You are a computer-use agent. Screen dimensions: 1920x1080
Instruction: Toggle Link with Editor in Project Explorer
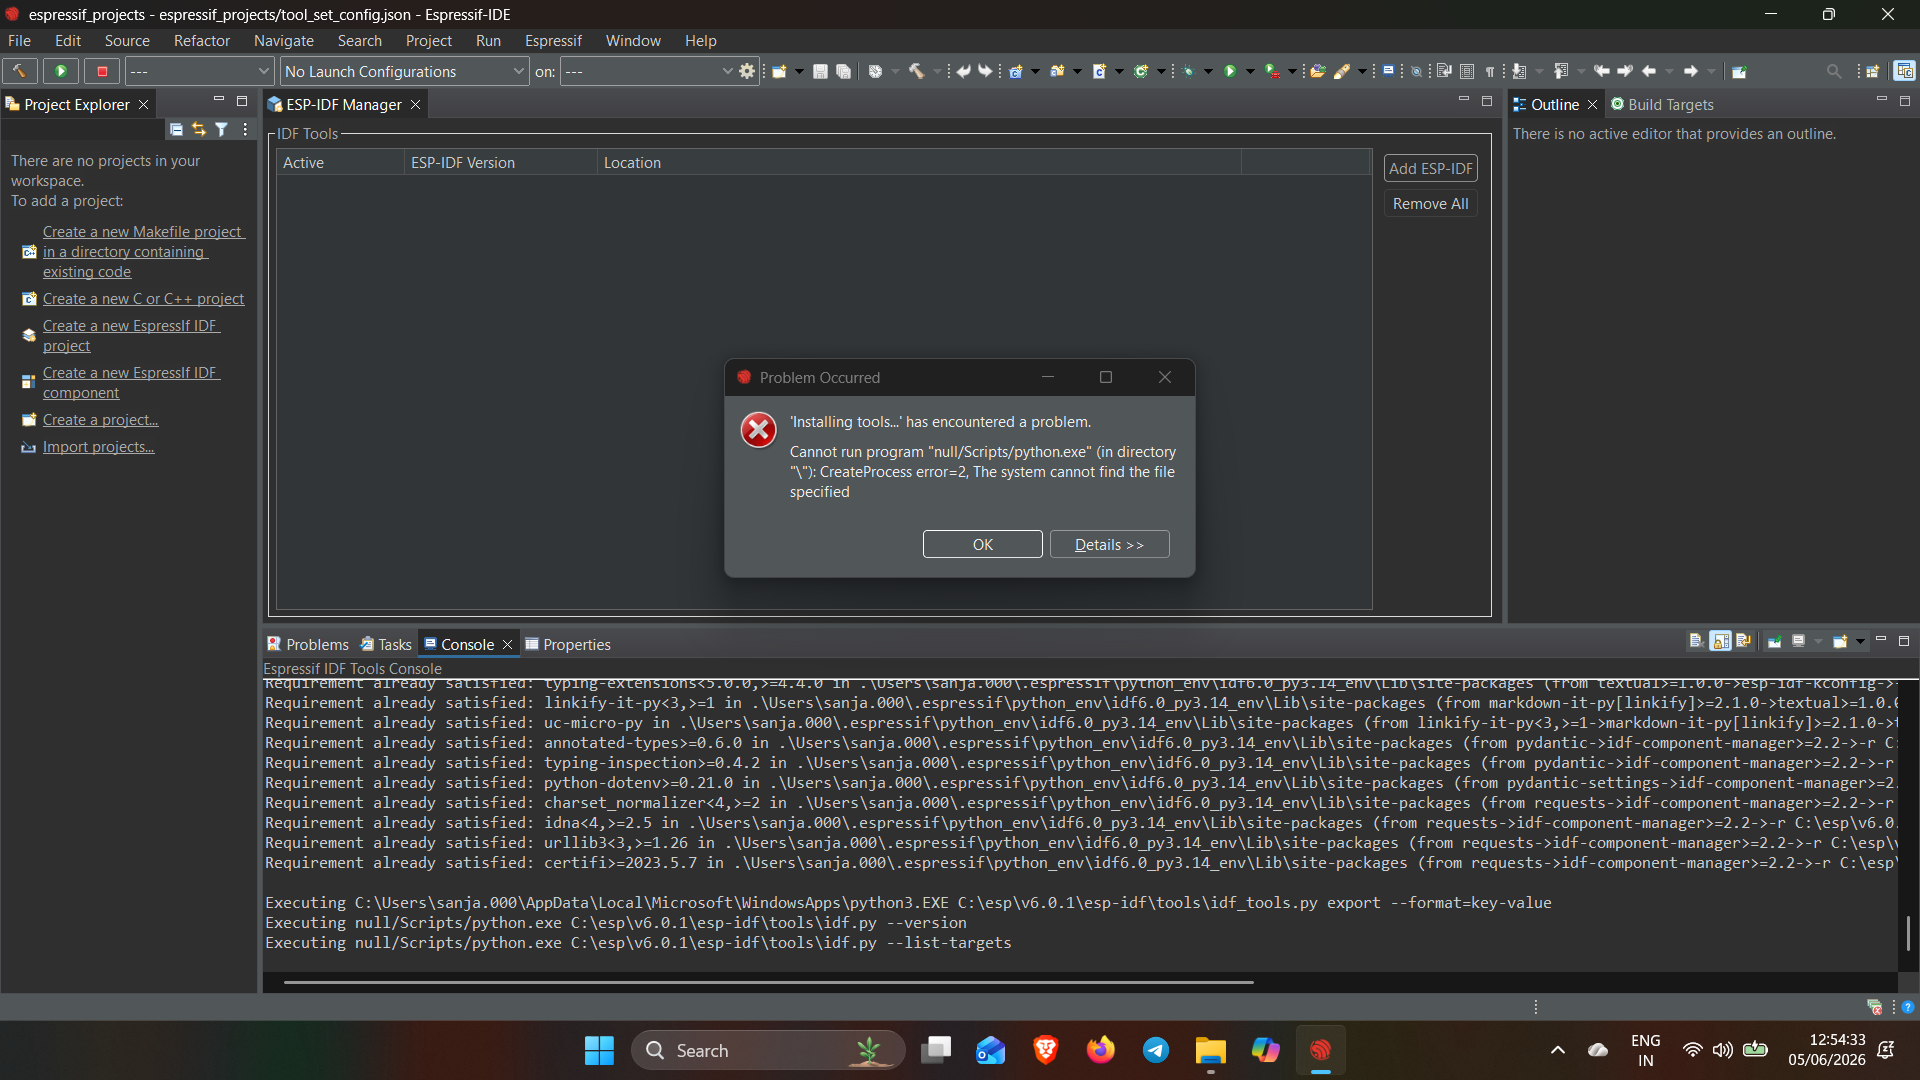(199, 129)
